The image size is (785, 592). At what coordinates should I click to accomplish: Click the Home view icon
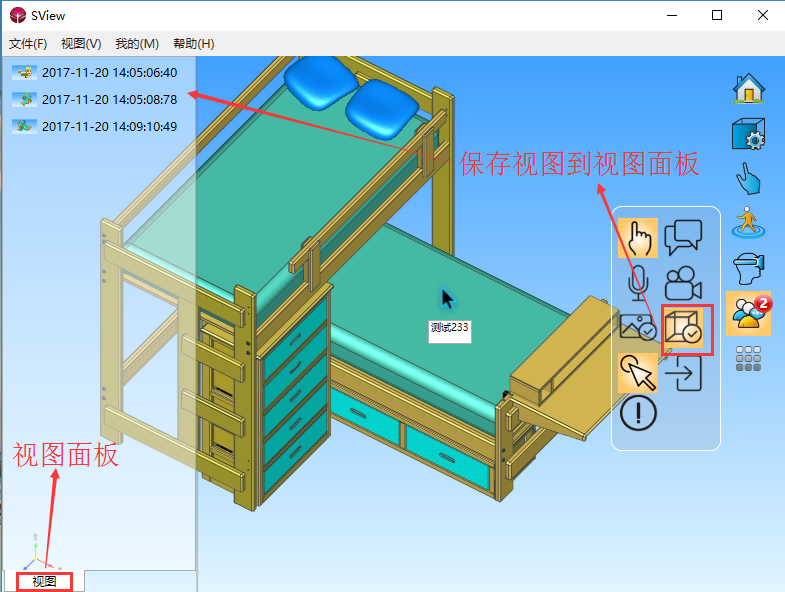pyautogui.click(x=748, y=89)
